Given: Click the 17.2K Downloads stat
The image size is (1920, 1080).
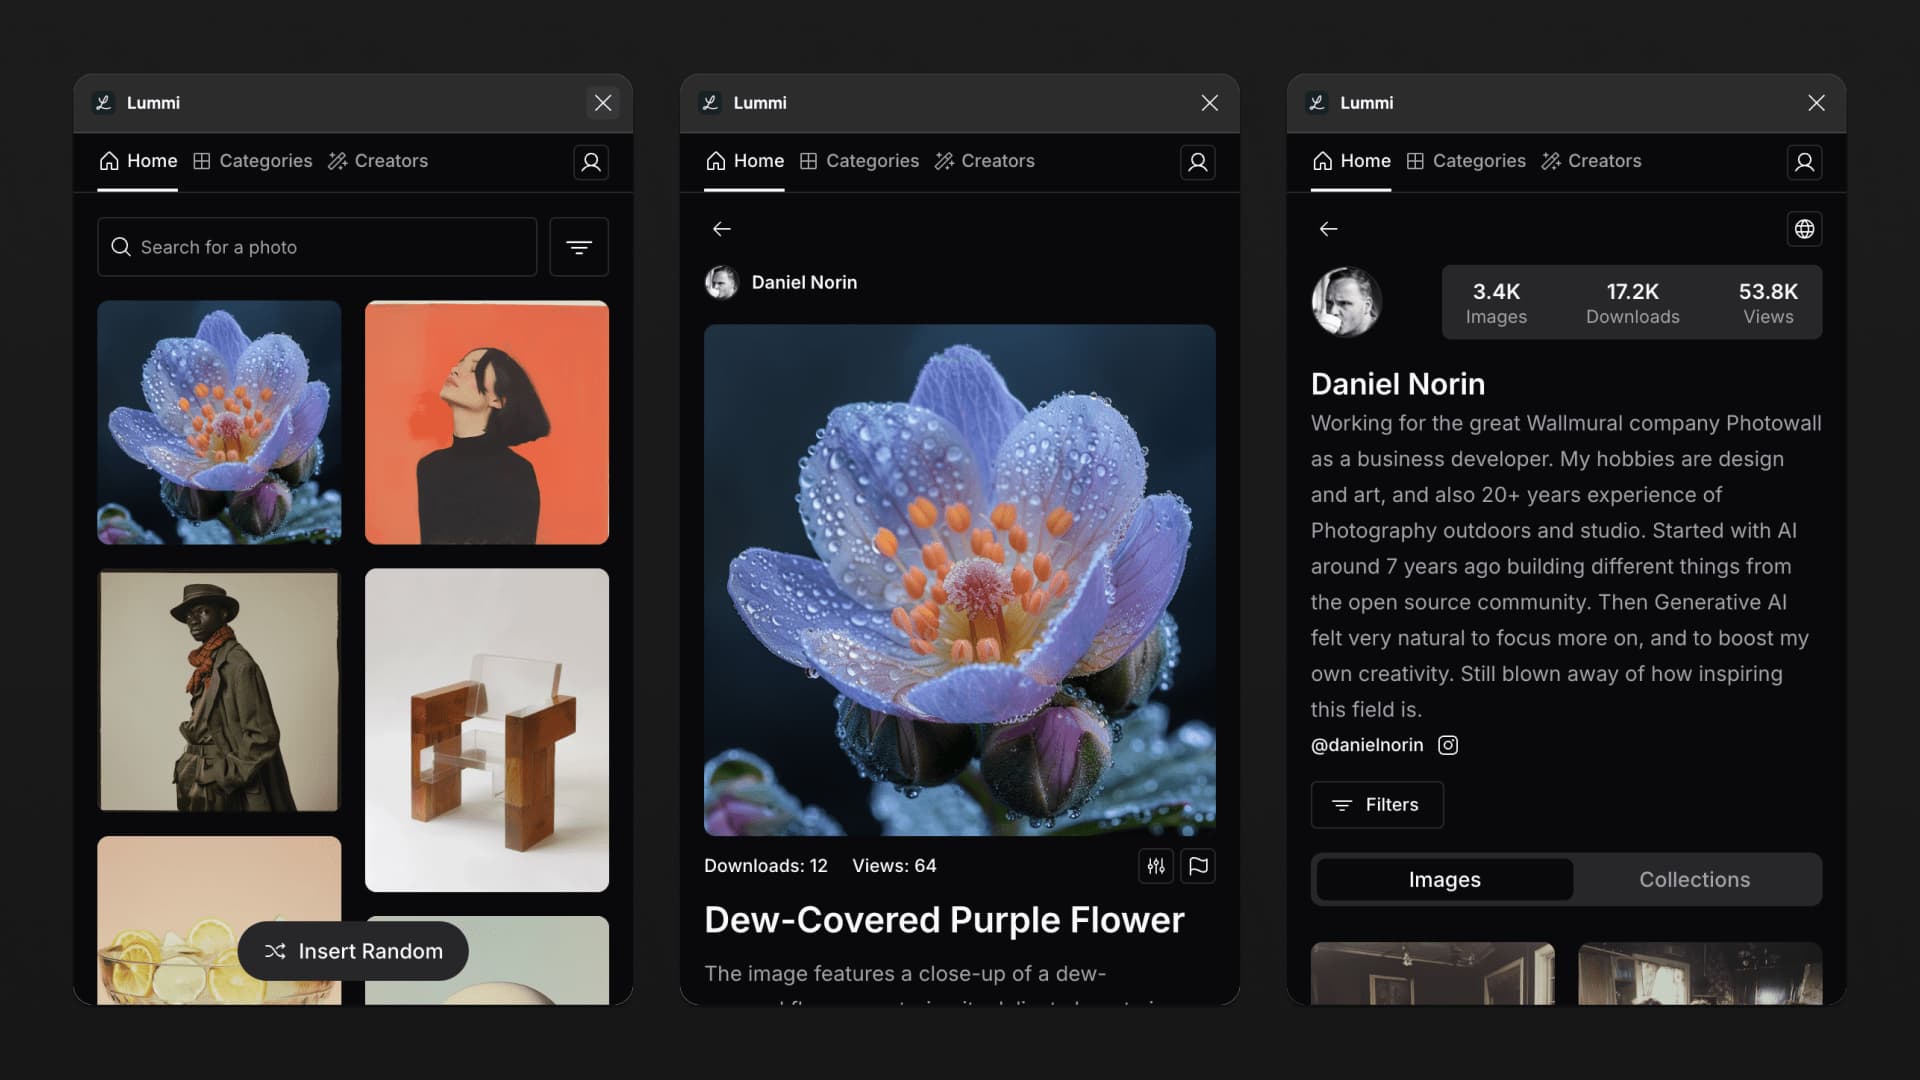Looking at the screenshot, I should (1632, 303).
